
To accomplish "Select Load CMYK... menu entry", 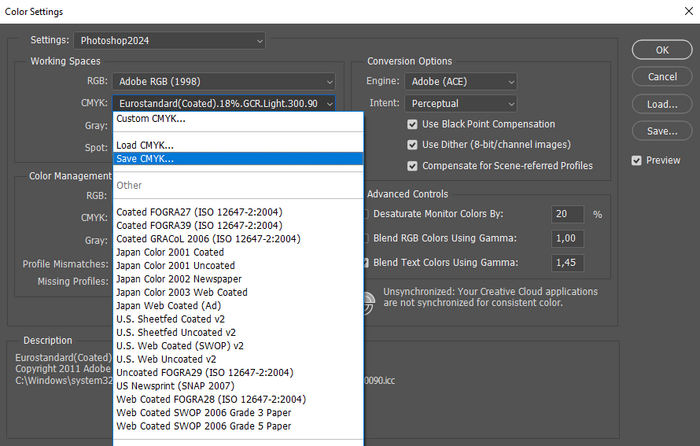I will pyautogui.click(x=145, y=146).
